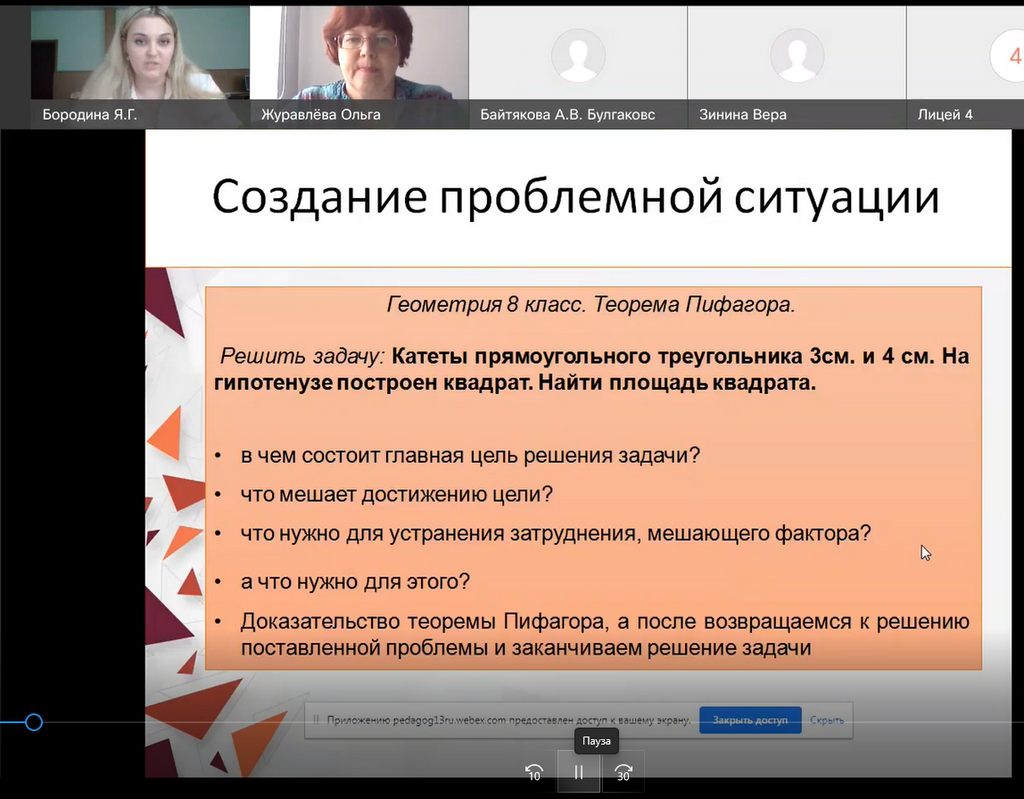Click the Байтякова А.В. Булгаковс name label
Image resolution: width=1024 pixels, height=799 pixels.
coord(567,115)
